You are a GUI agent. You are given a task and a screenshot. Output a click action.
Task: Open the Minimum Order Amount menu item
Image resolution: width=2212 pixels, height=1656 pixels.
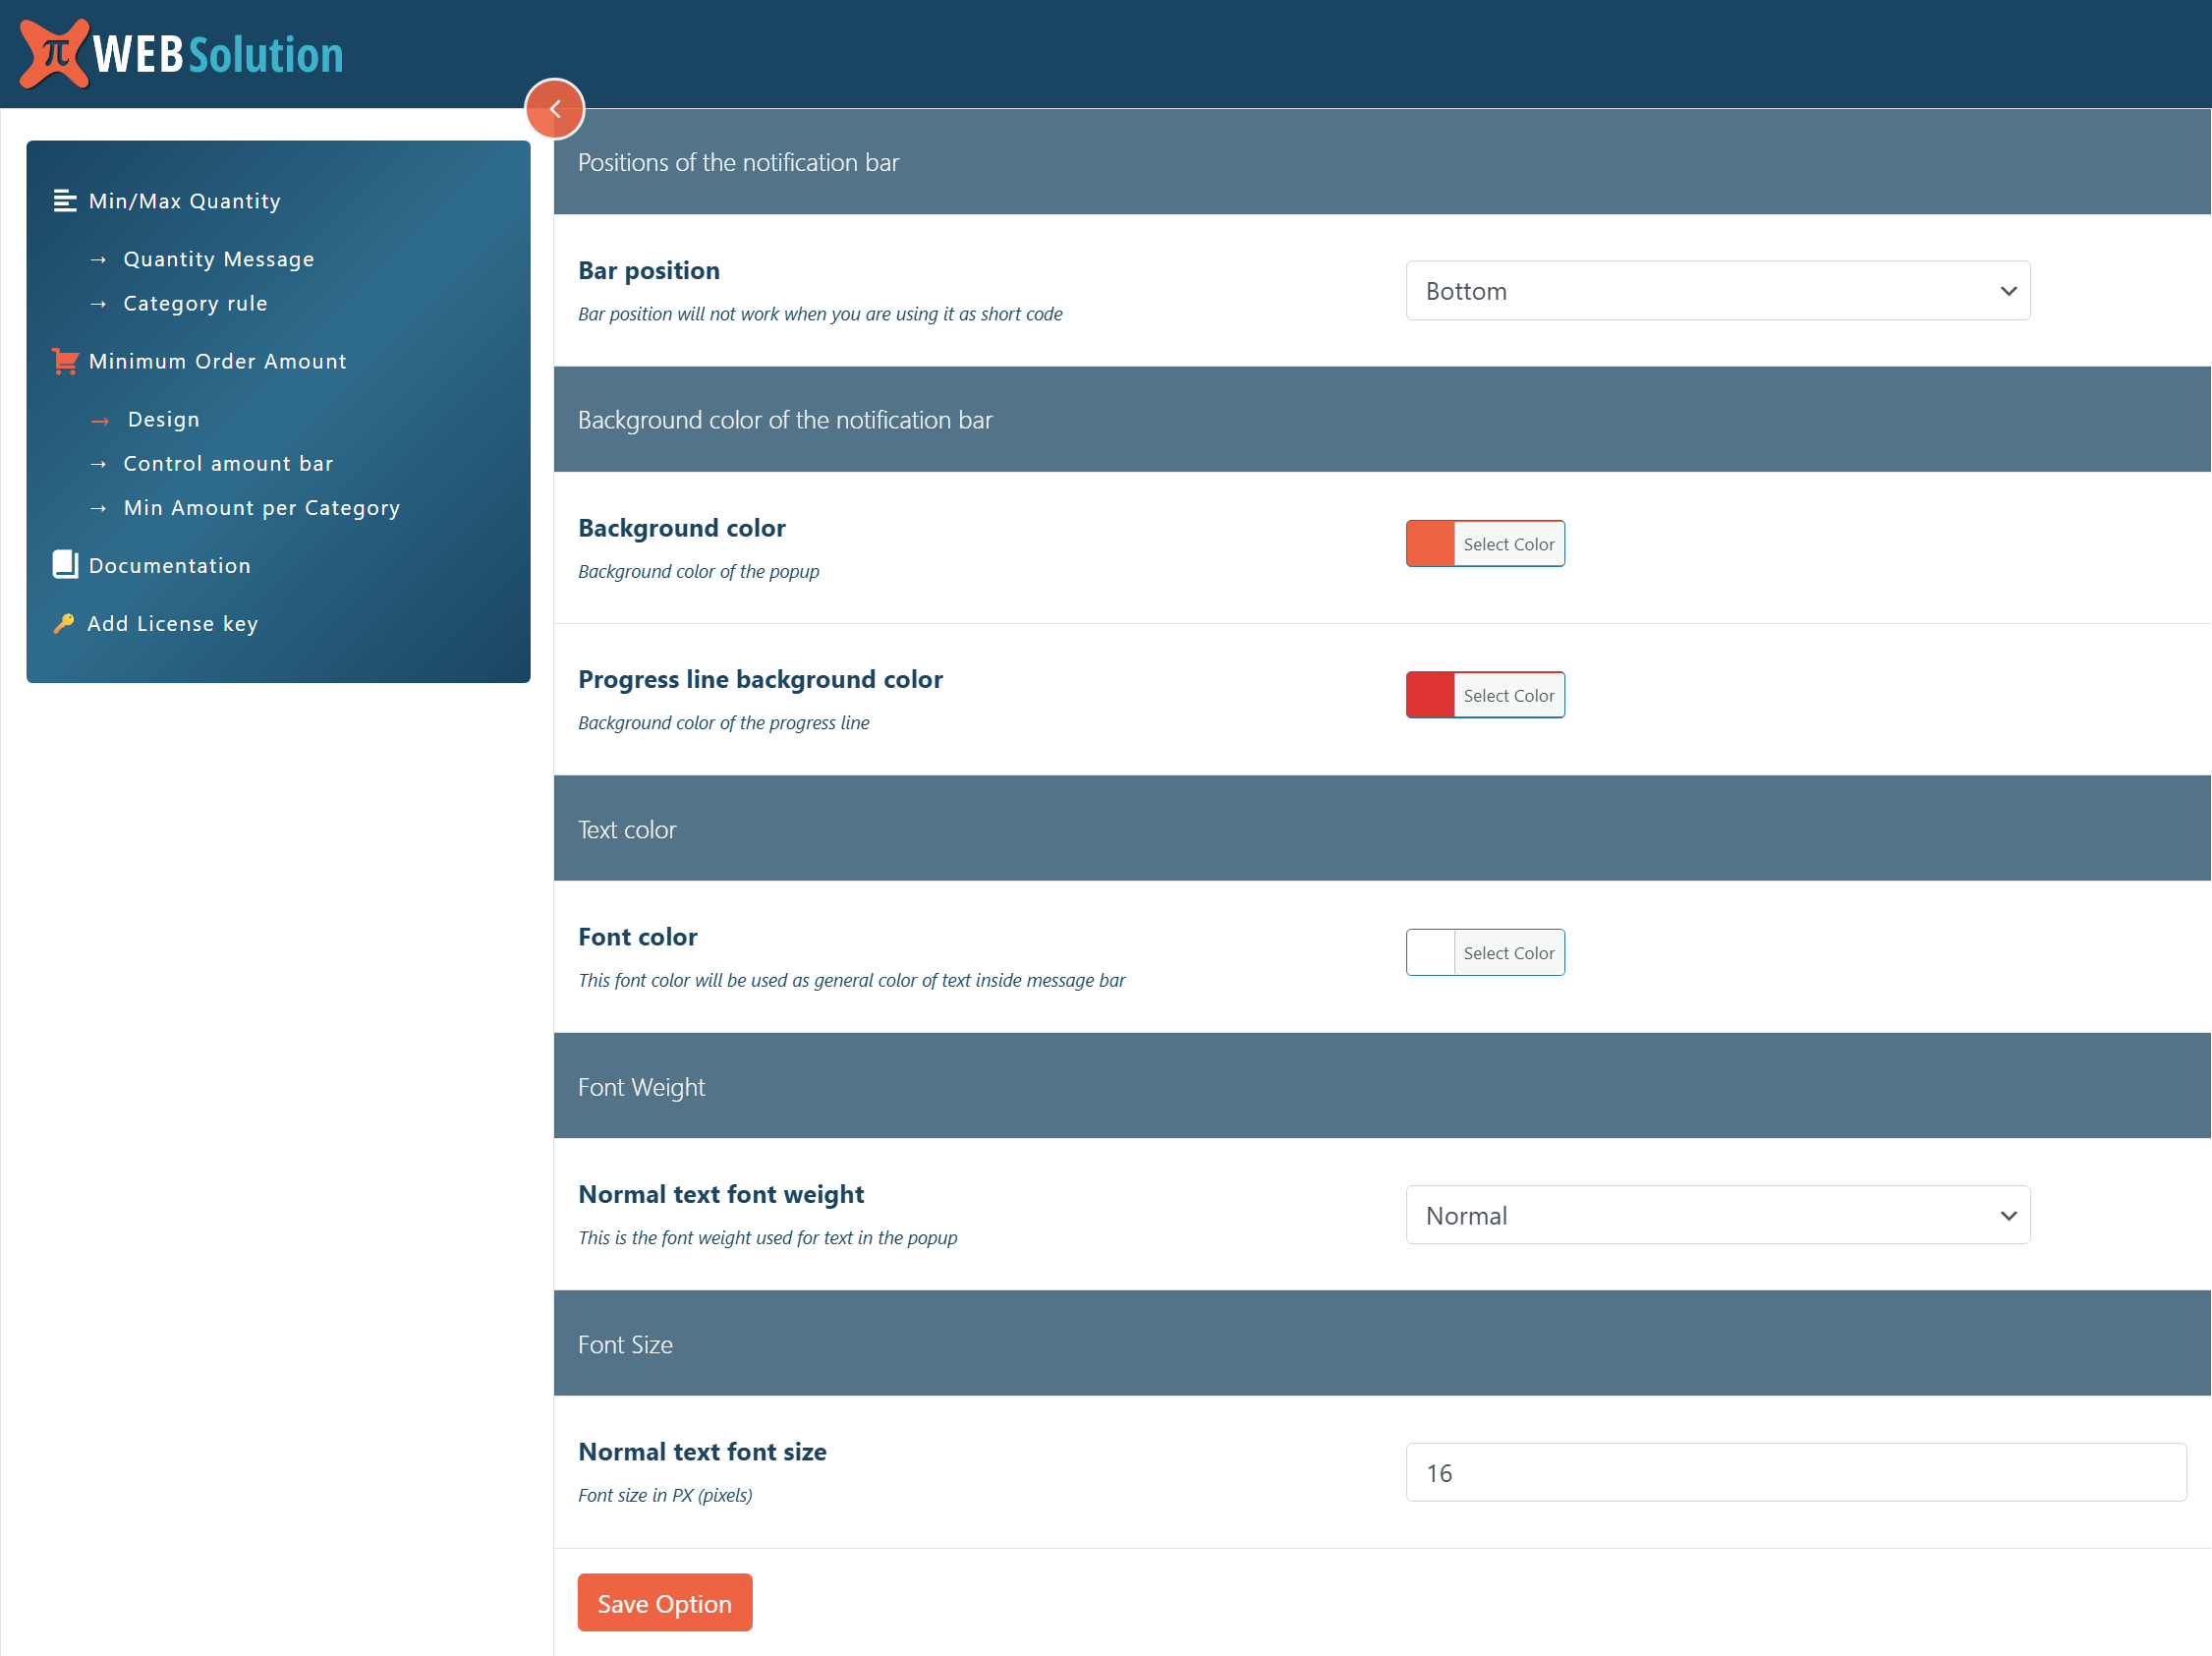point(217,361)
